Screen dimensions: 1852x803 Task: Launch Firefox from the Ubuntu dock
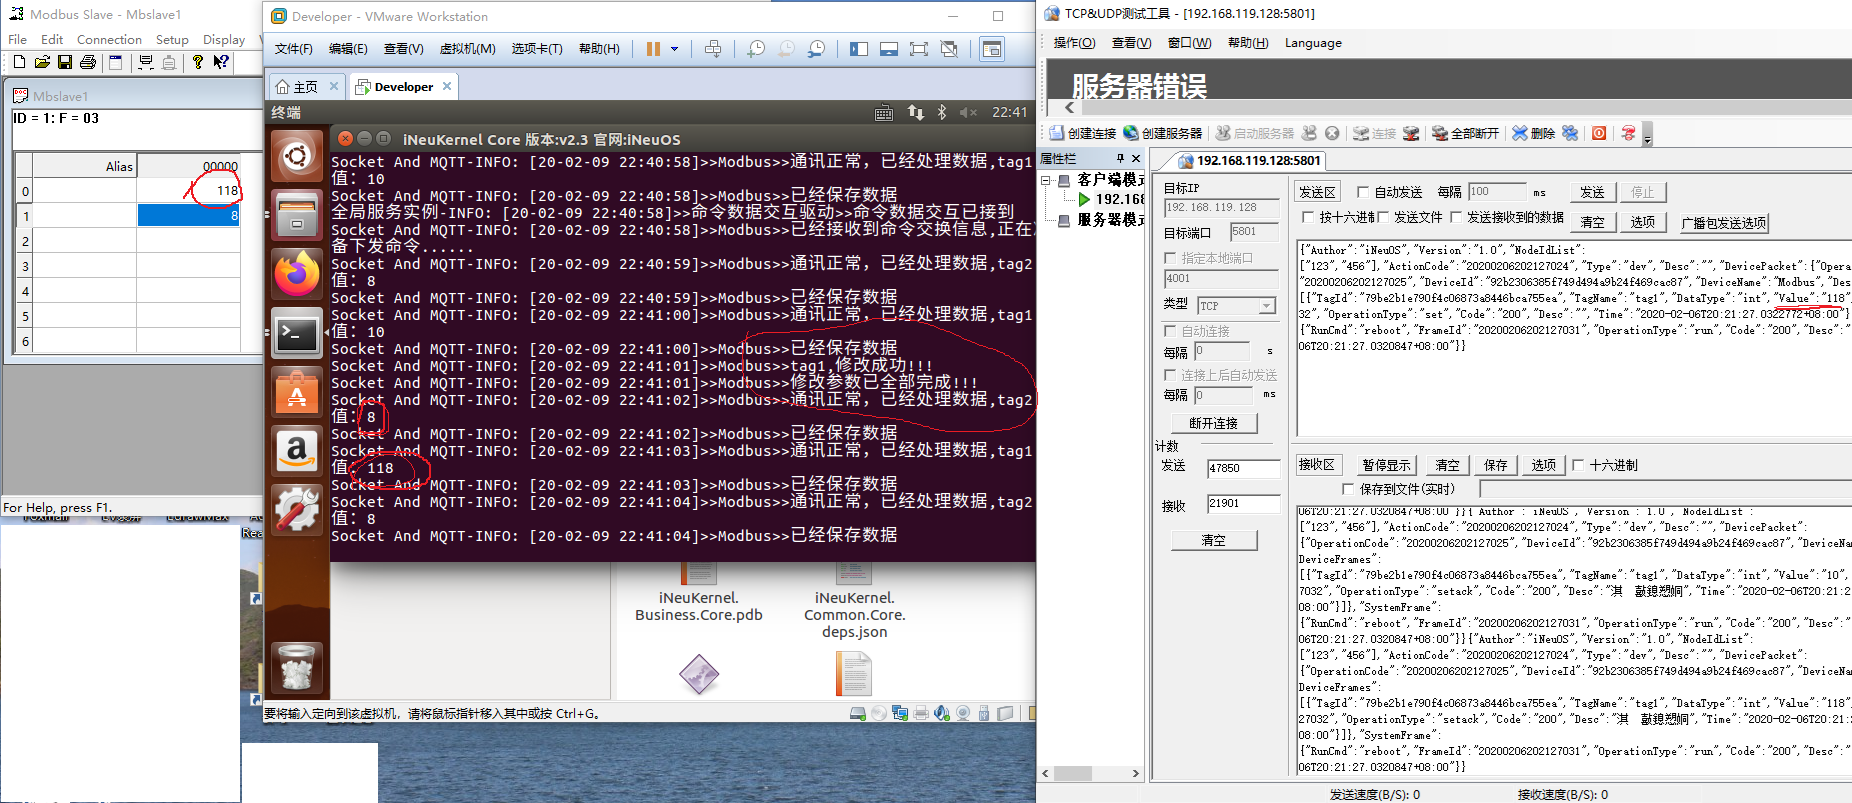[297, 273]
